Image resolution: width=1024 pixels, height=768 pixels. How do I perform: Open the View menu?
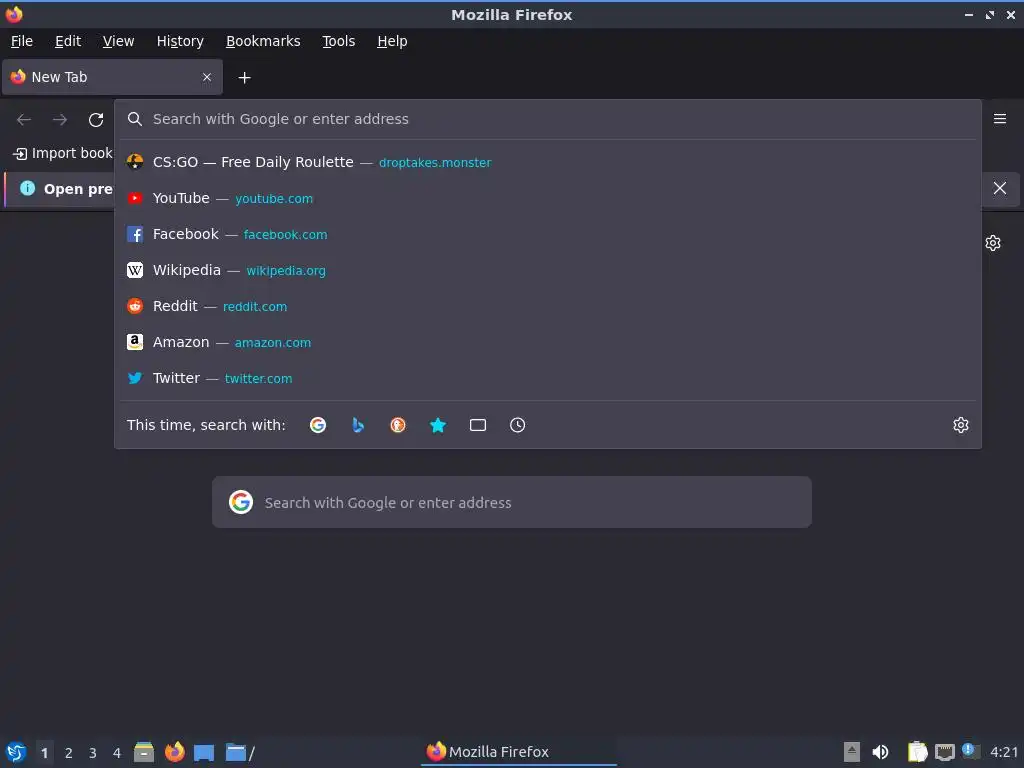click(x=118, y=41)
